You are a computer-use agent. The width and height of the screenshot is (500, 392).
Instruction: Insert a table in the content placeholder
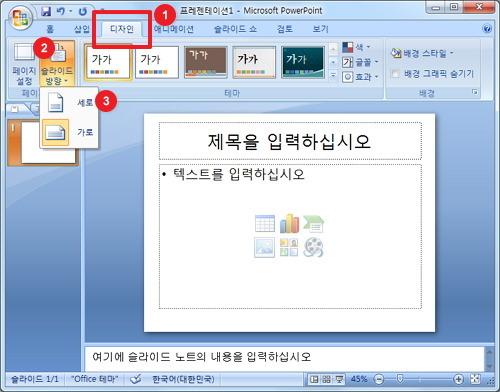tap(265, 223)
